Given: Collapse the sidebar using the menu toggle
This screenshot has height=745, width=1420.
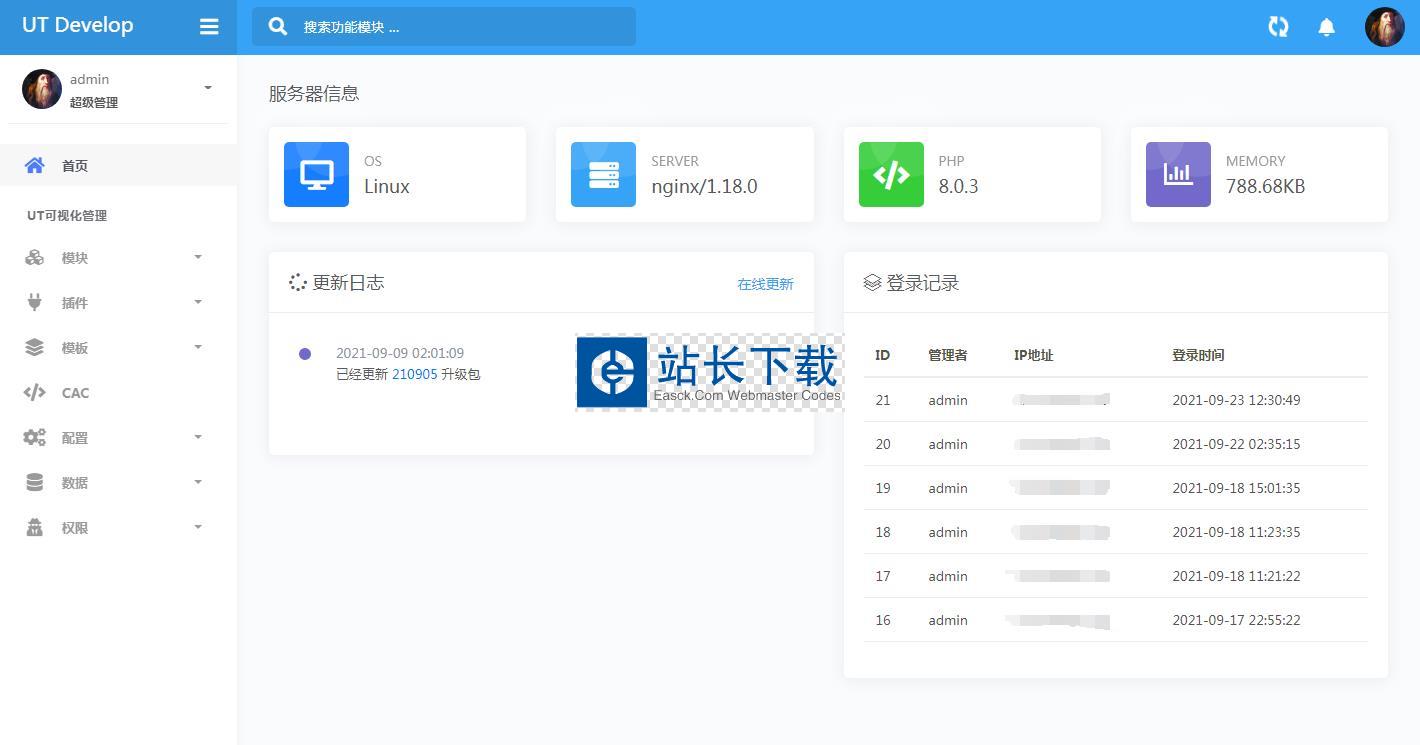Looking at the screenshot, I should [x=209, y=27].
